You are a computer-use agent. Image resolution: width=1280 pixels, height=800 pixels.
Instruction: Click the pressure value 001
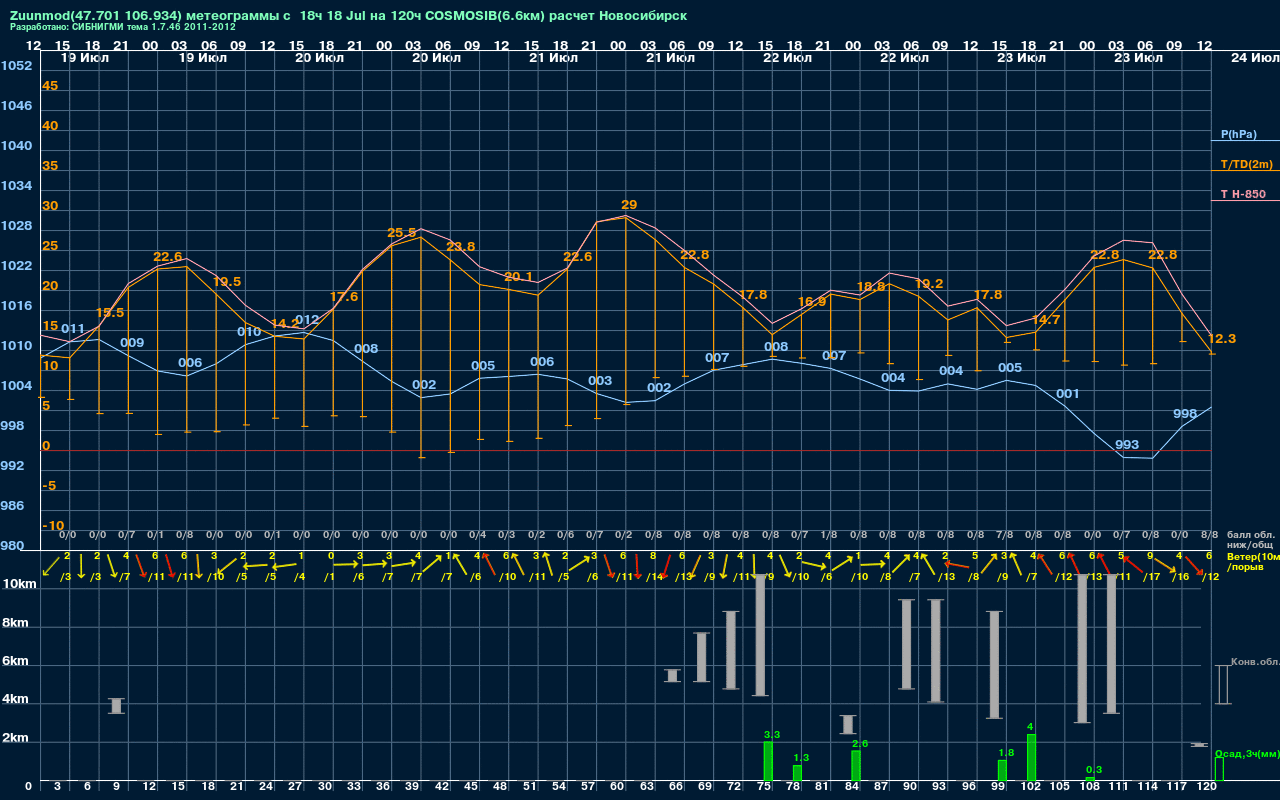click(x=1068, y=394)
